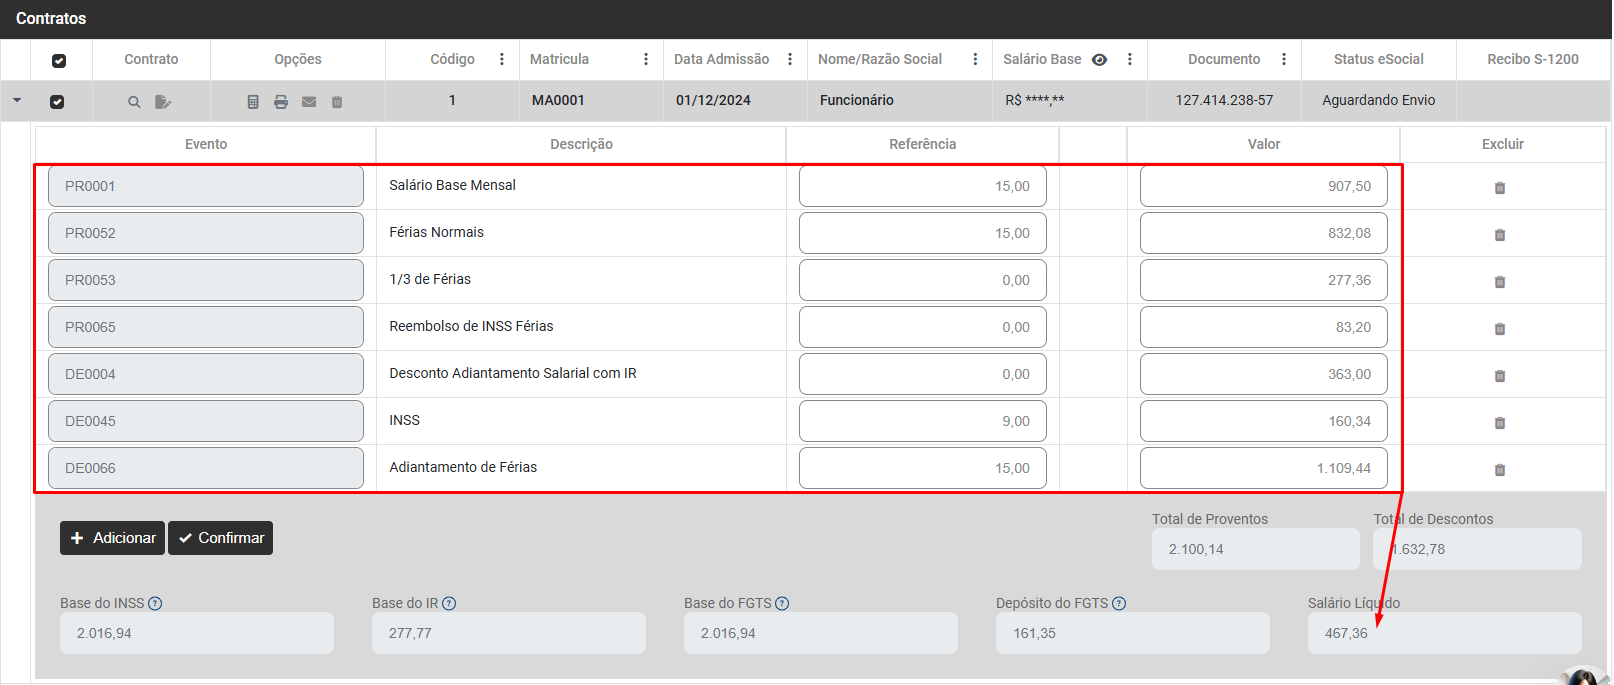The width and height of the screenshot is (1614, 685).
Task: Click the Base do INSS help icon
Action: pyautogui.click(x=155, y=604)
